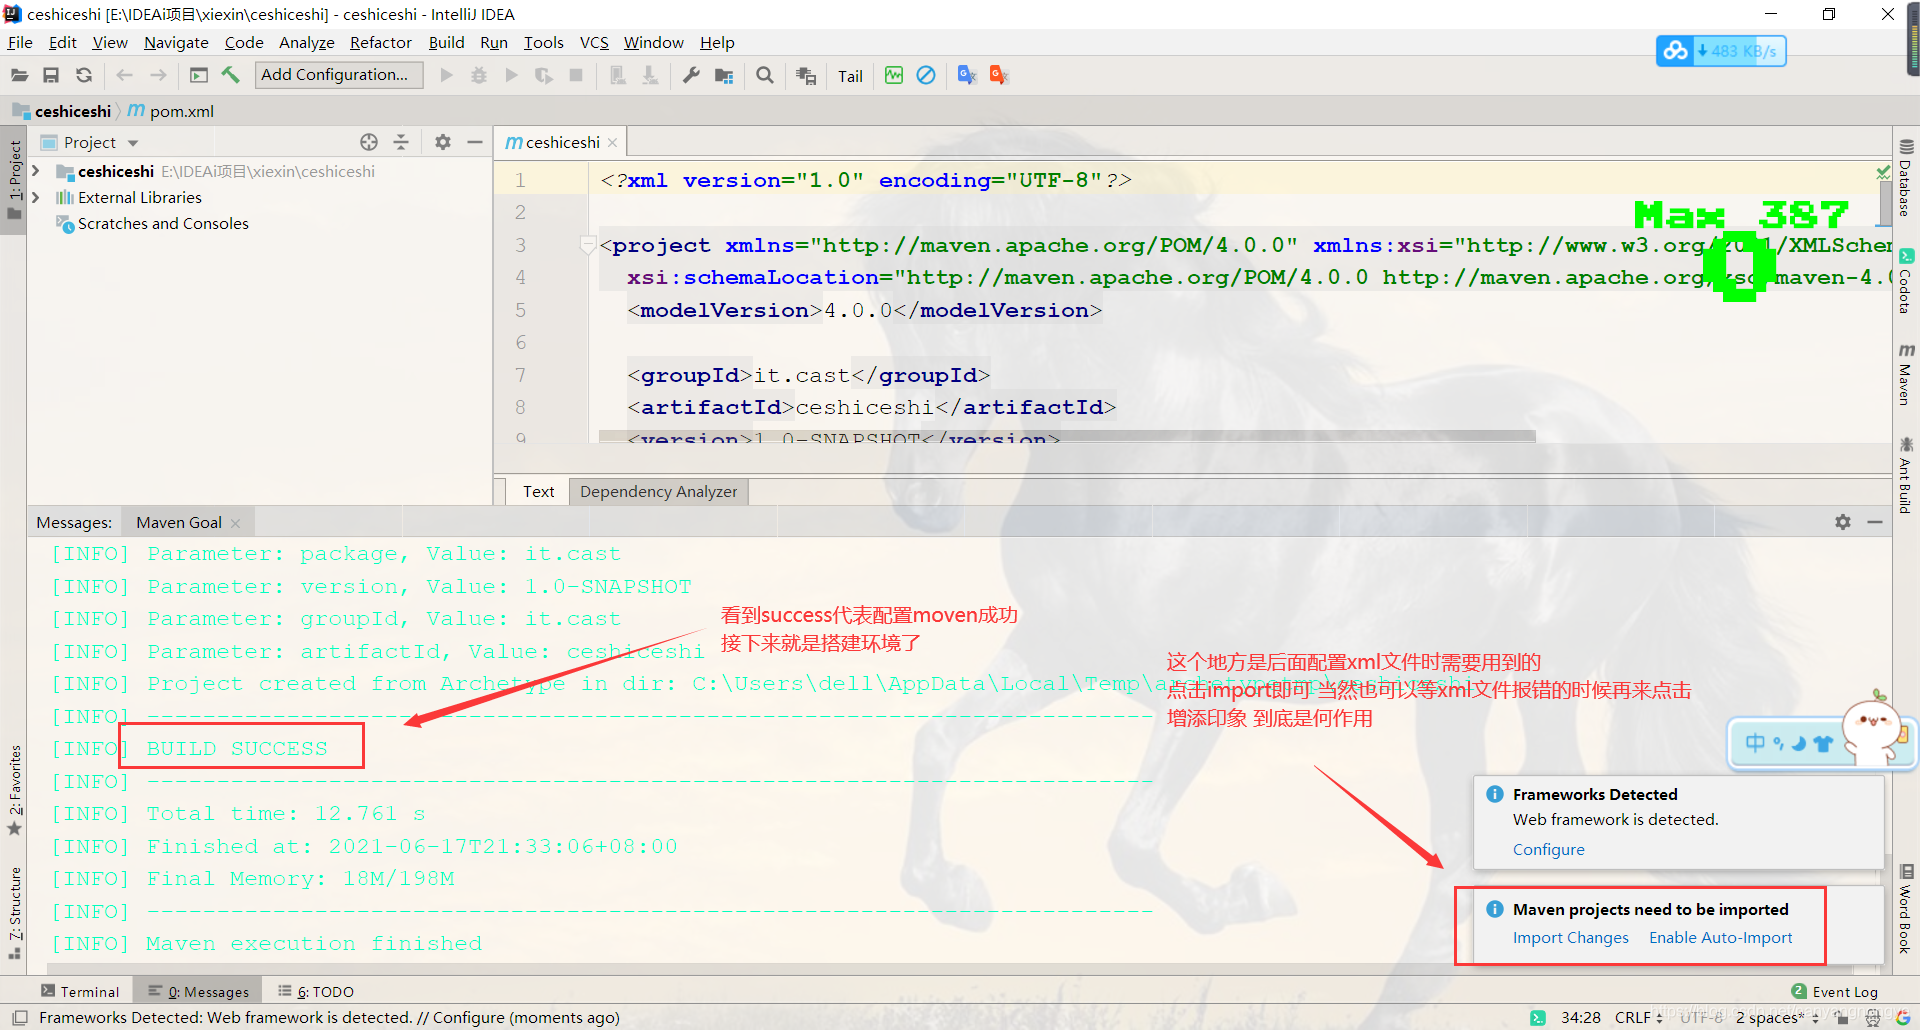This screenshot has height=1030, width=1920.
Task: Toggle the 1: Project side tab
Action: click(x=14, y=180)
